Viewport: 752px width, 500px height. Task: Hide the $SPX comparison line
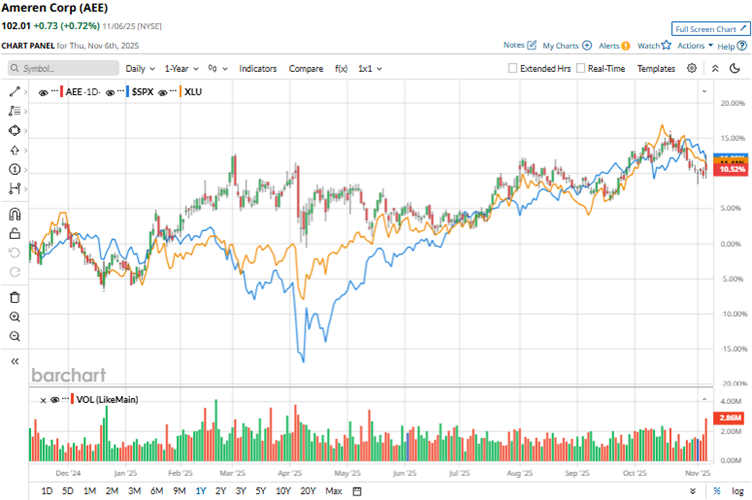(x=110, y=92)
